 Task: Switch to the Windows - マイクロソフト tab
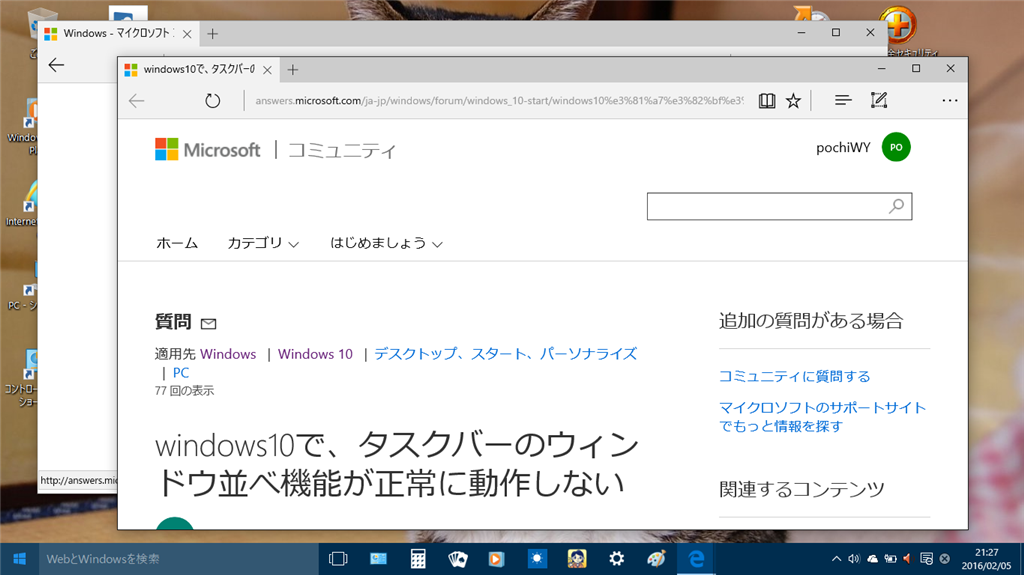[x=117, y=34]
